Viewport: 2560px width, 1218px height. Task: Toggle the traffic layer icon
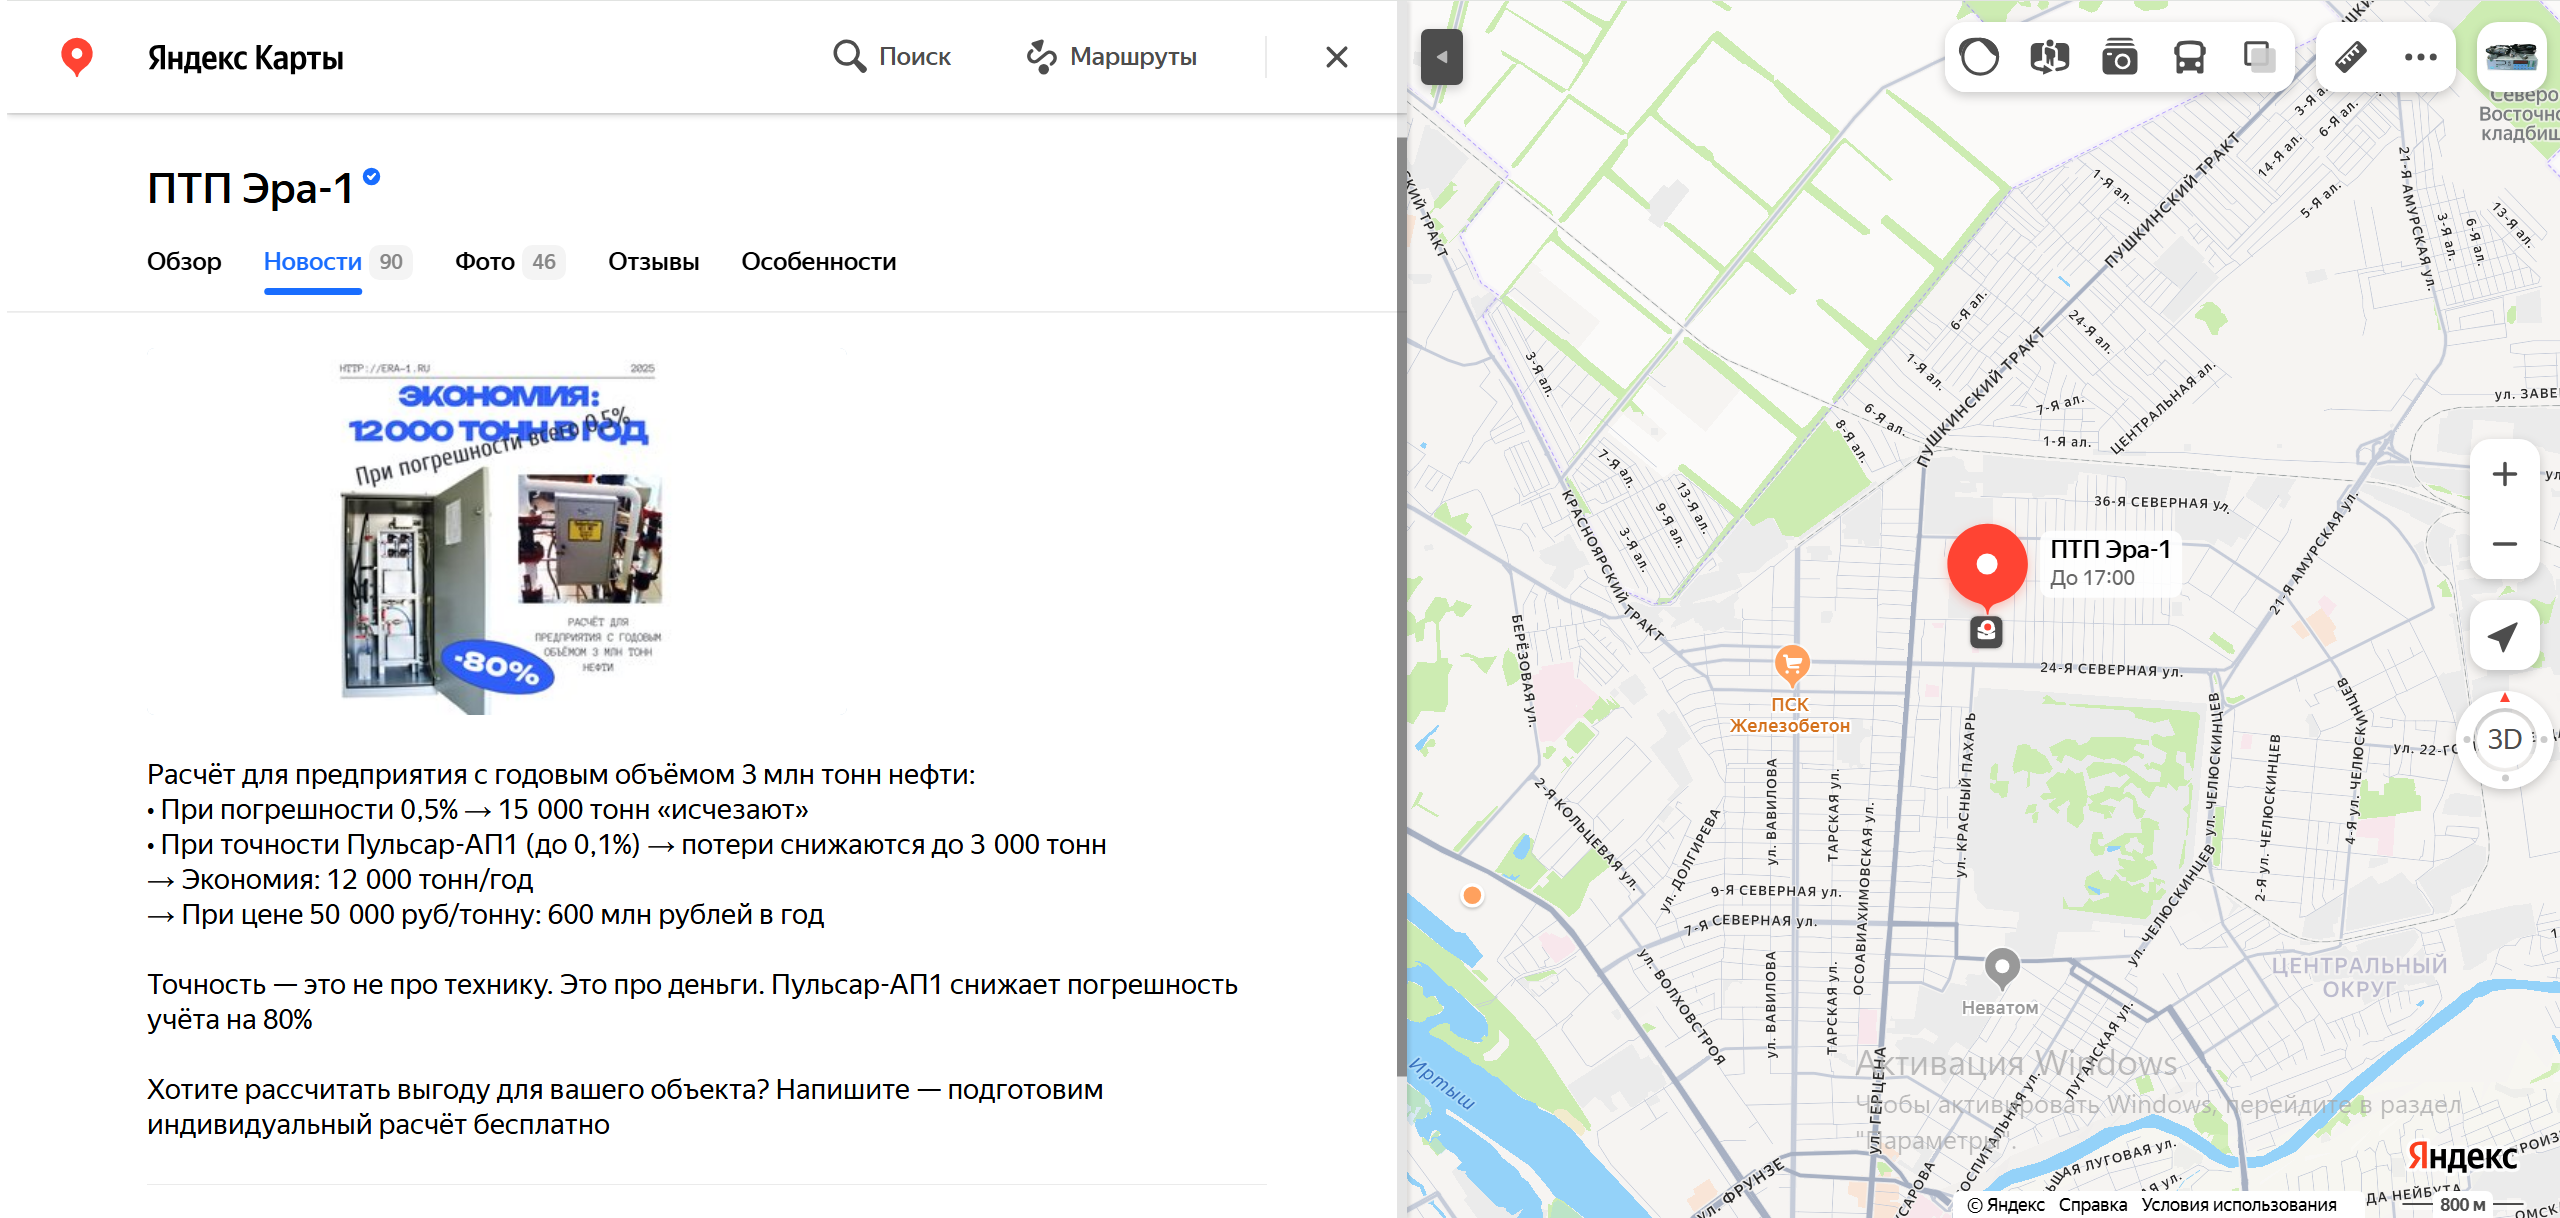pos(1980,57)
